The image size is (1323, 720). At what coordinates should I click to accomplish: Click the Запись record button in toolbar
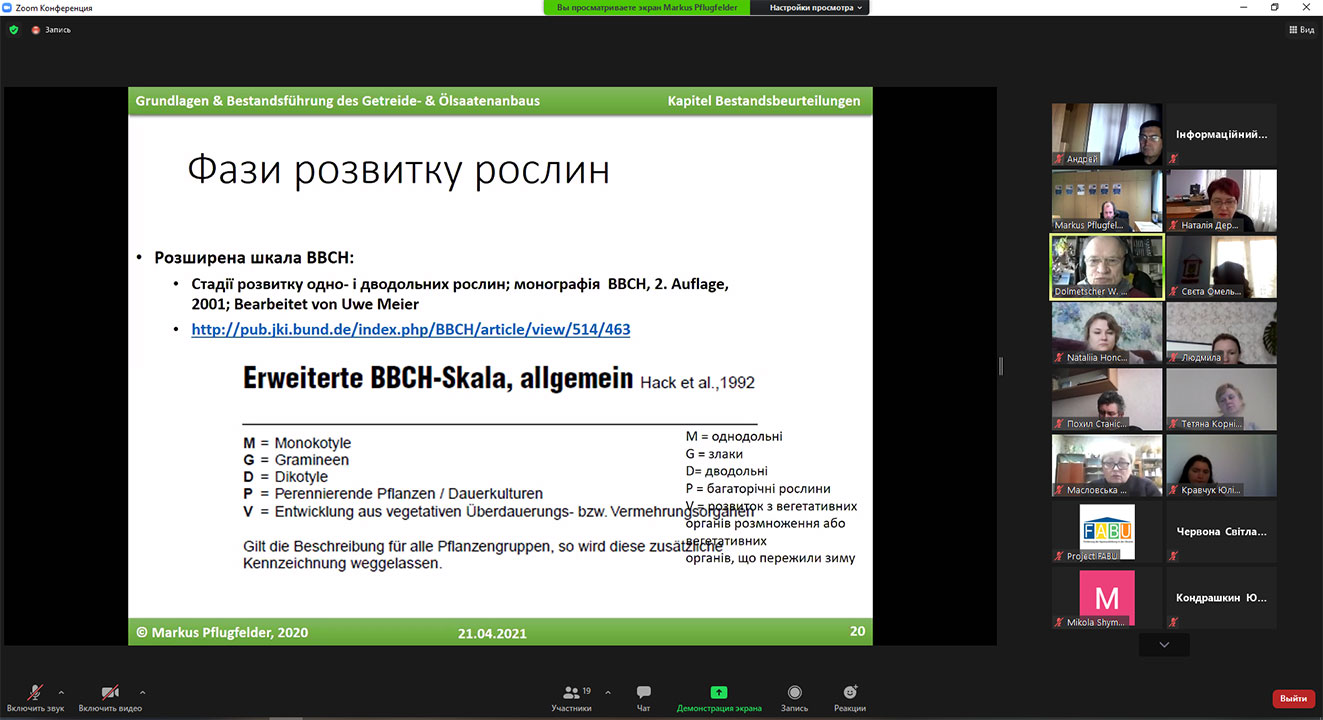[794, 698]
